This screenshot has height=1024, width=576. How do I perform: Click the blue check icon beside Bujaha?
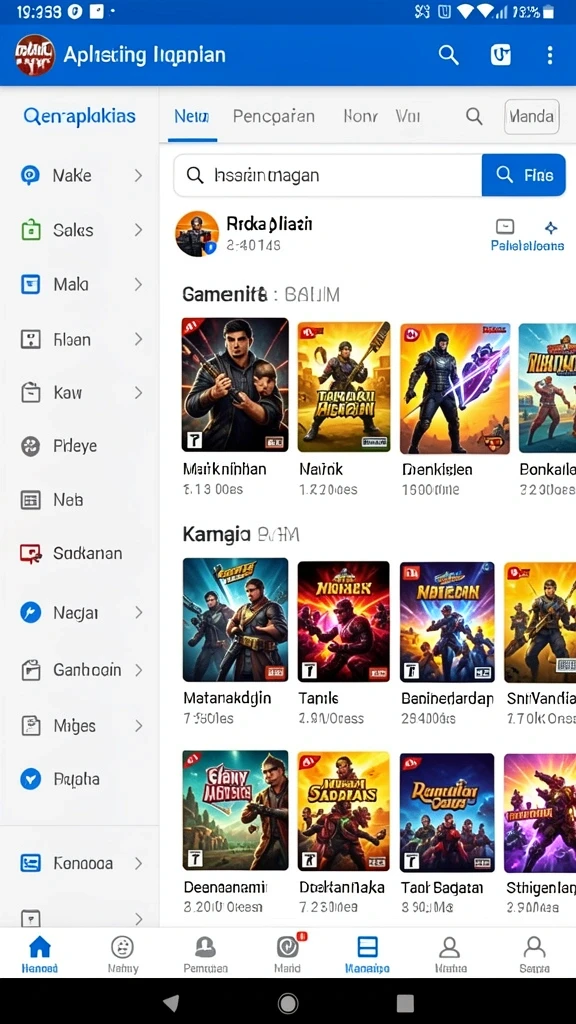(x=31, y=778)
